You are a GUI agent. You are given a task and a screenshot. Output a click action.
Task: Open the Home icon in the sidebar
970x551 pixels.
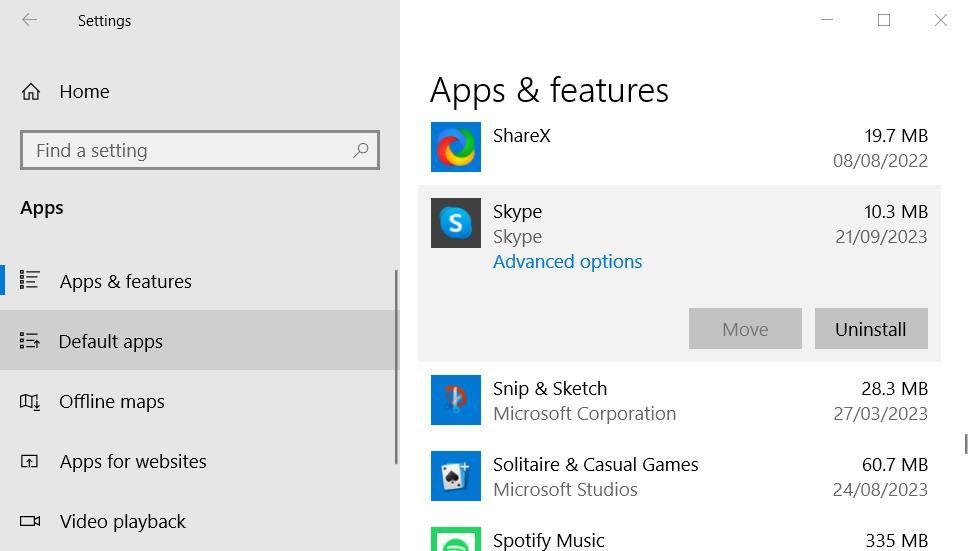coord(30,92)
